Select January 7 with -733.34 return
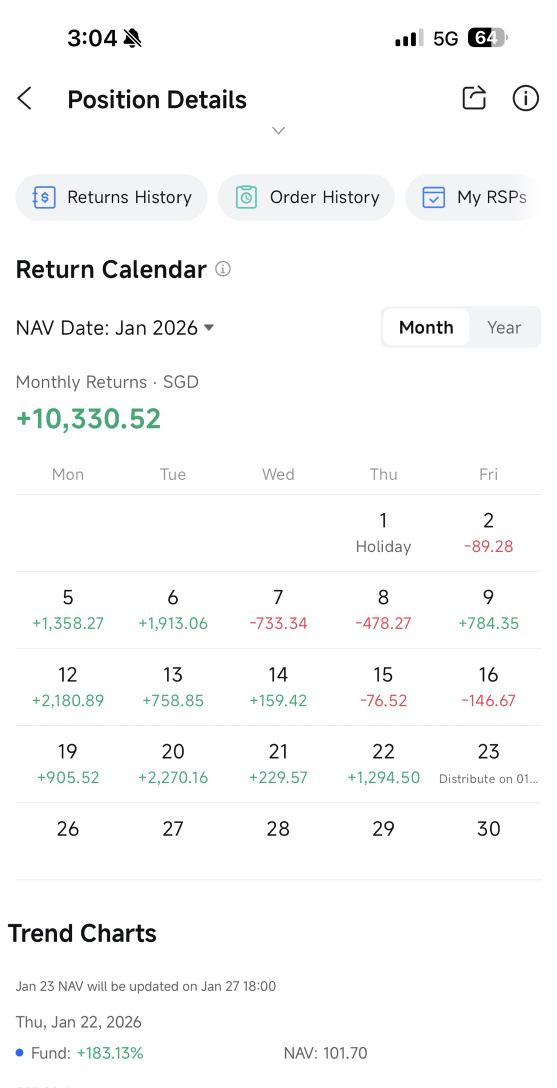Screen dimensions: 557x1088 [x=278, y=610]
